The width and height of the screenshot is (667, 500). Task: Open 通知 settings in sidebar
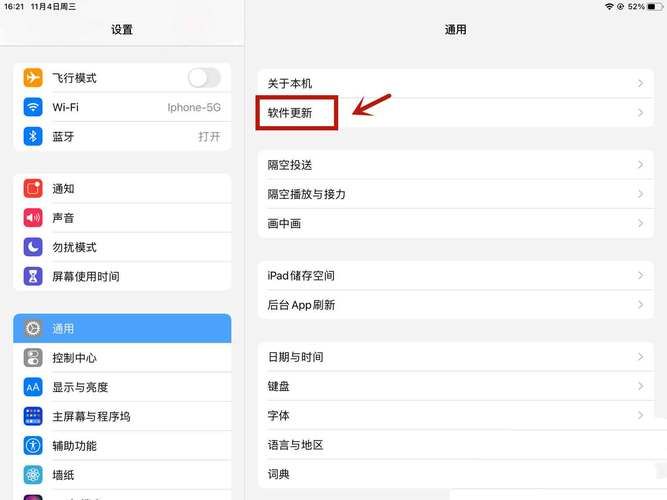coord(122,189)
